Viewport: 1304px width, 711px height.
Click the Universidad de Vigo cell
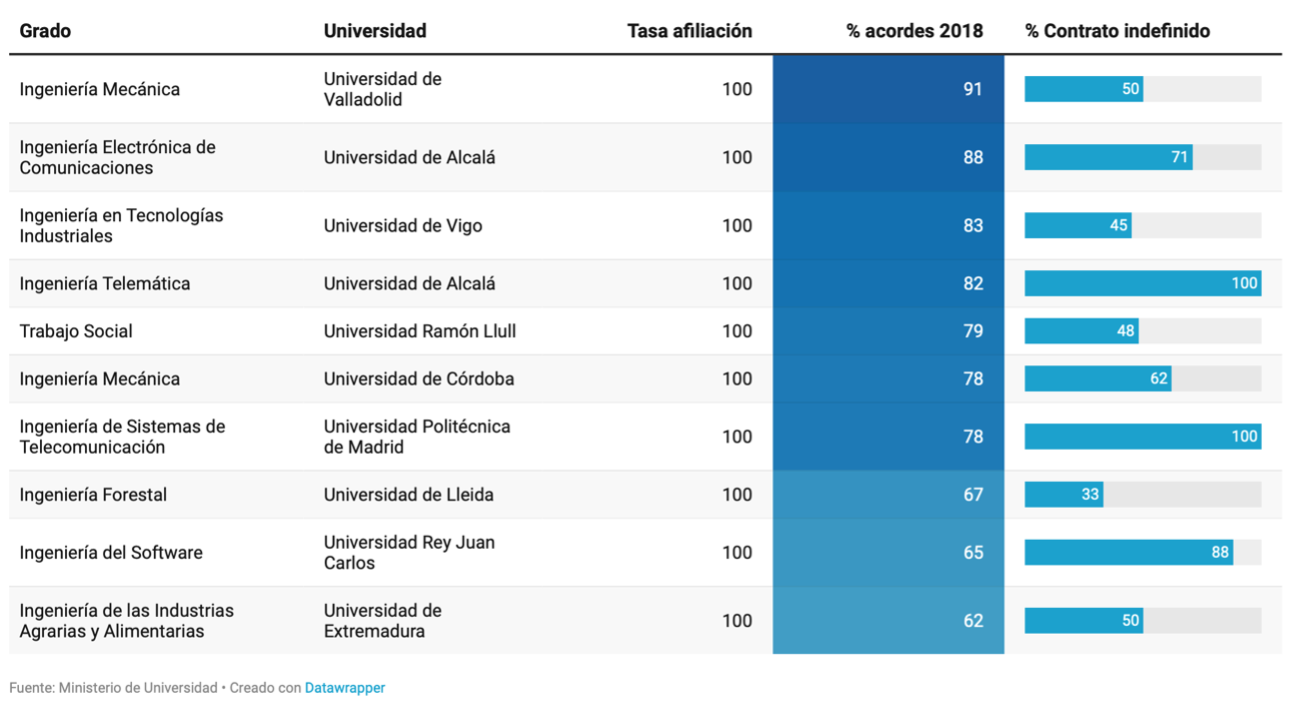click(x=403, y=226)
